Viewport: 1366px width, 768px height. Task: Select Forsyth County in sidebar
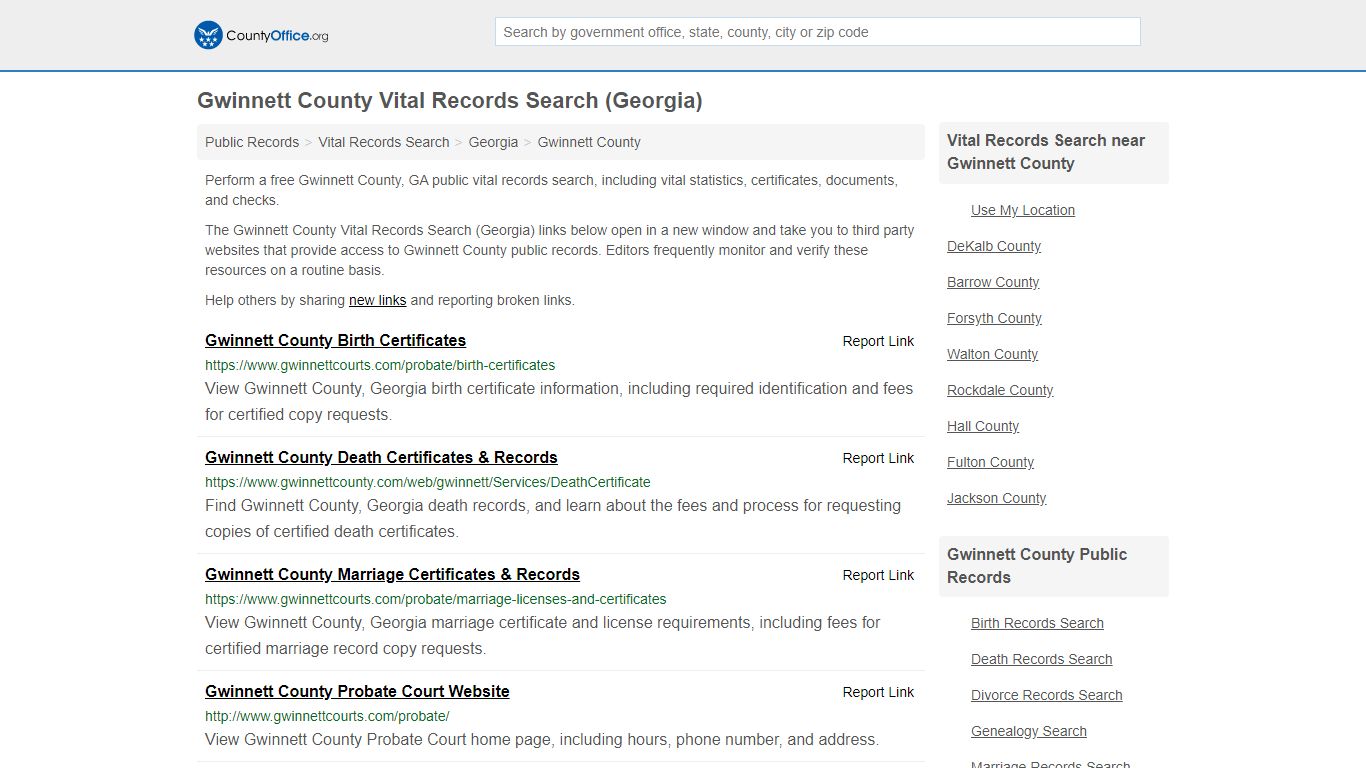(994, 318)
